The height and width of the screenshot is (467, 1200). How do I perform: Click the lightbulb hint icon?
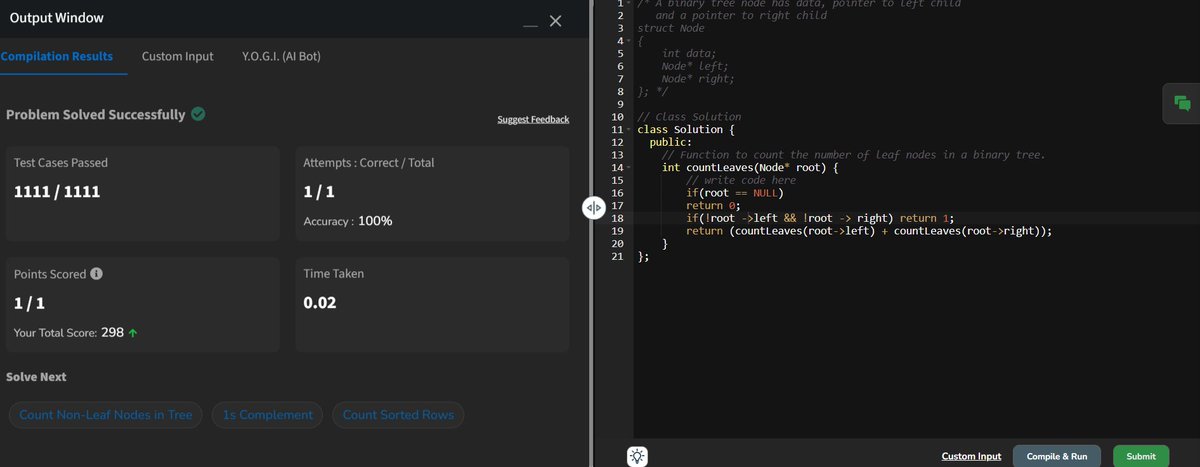pos(637,456)
